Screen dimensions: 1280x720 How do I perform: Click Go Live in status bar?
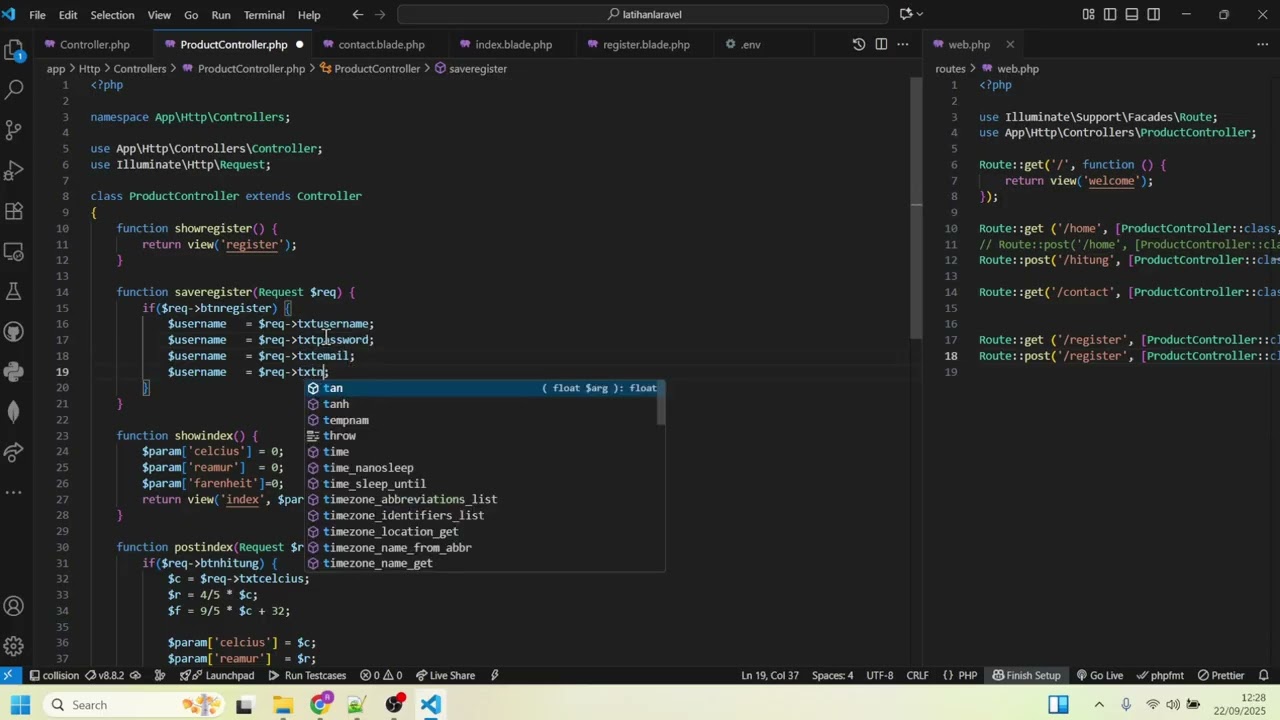[1099, 675]
